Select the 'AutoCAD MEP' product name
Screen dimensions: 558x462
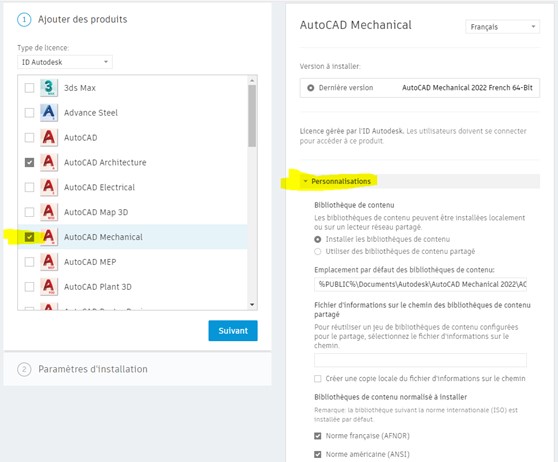(90, 262)
